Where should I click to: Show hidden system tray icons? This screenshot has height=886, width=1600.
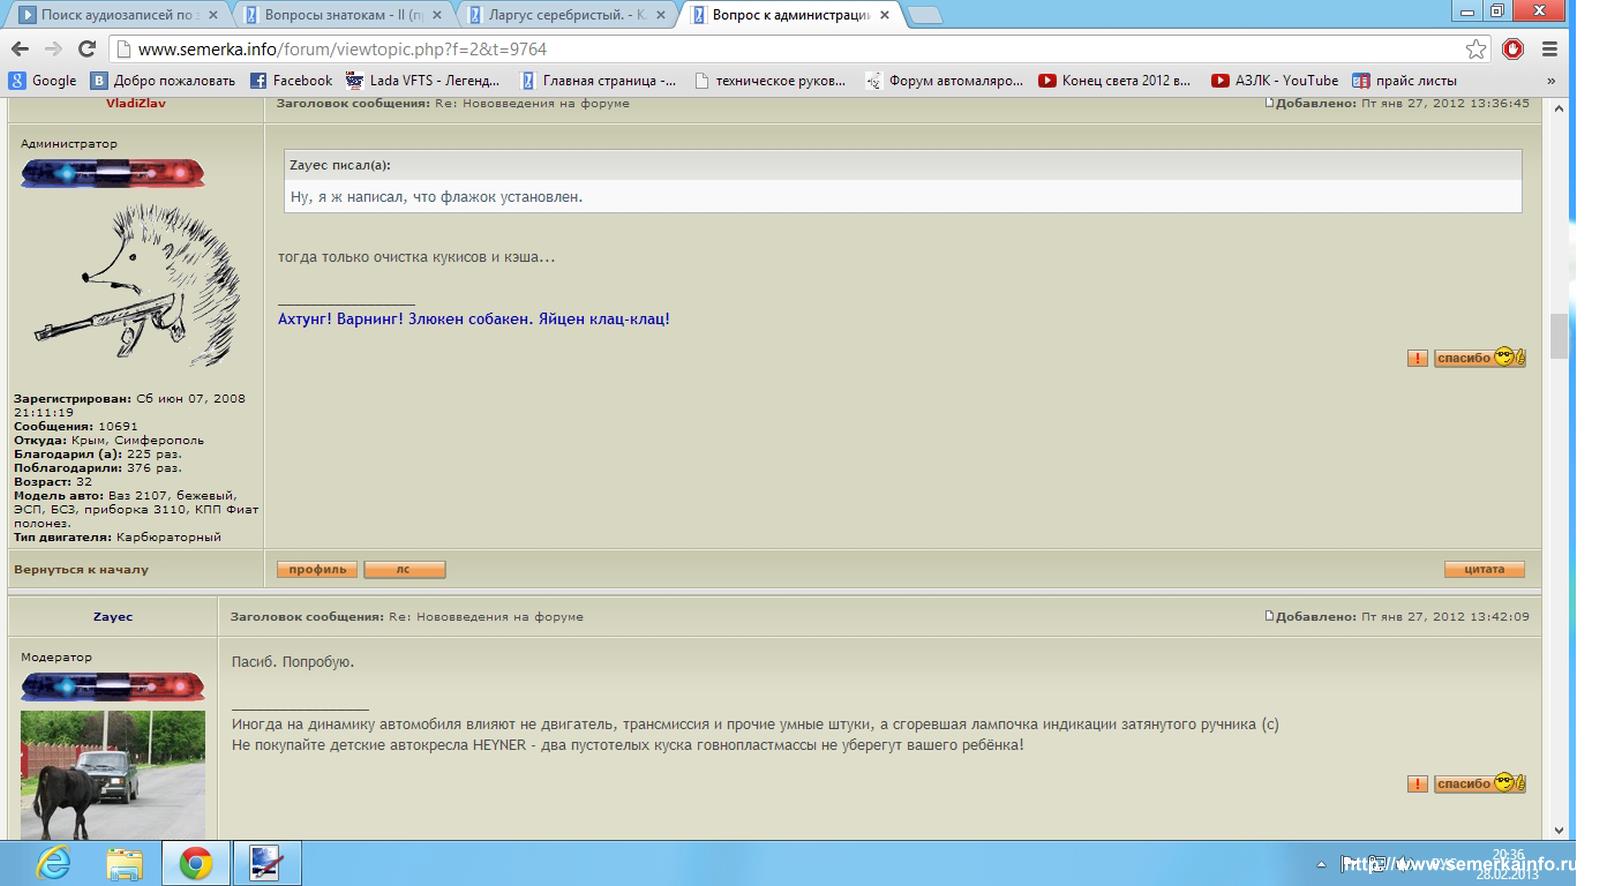[1321, 864]
